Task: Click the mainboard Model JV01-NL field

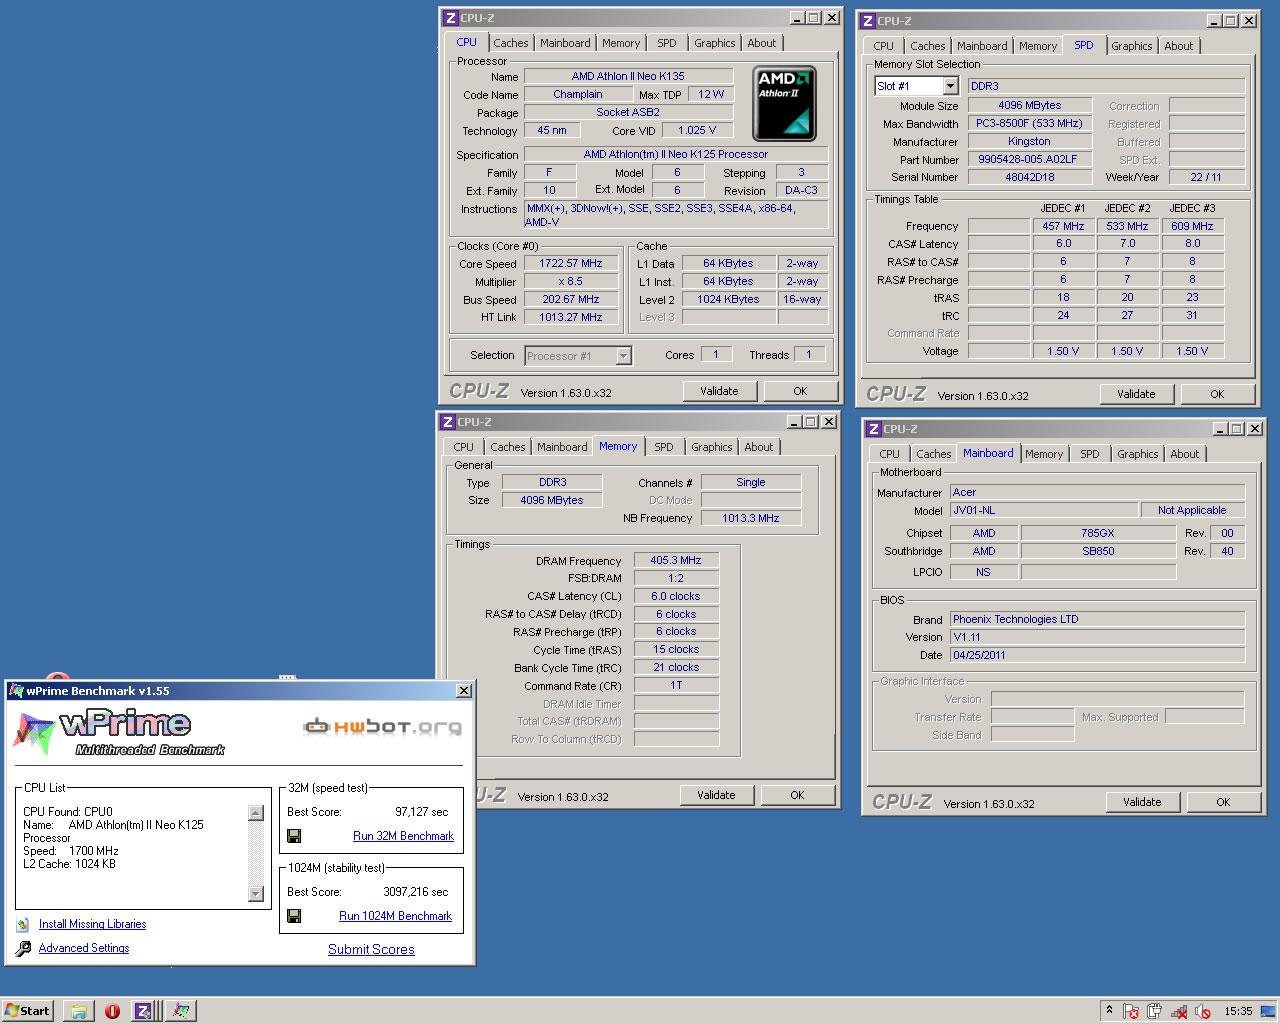Action: coord(1044,510)
